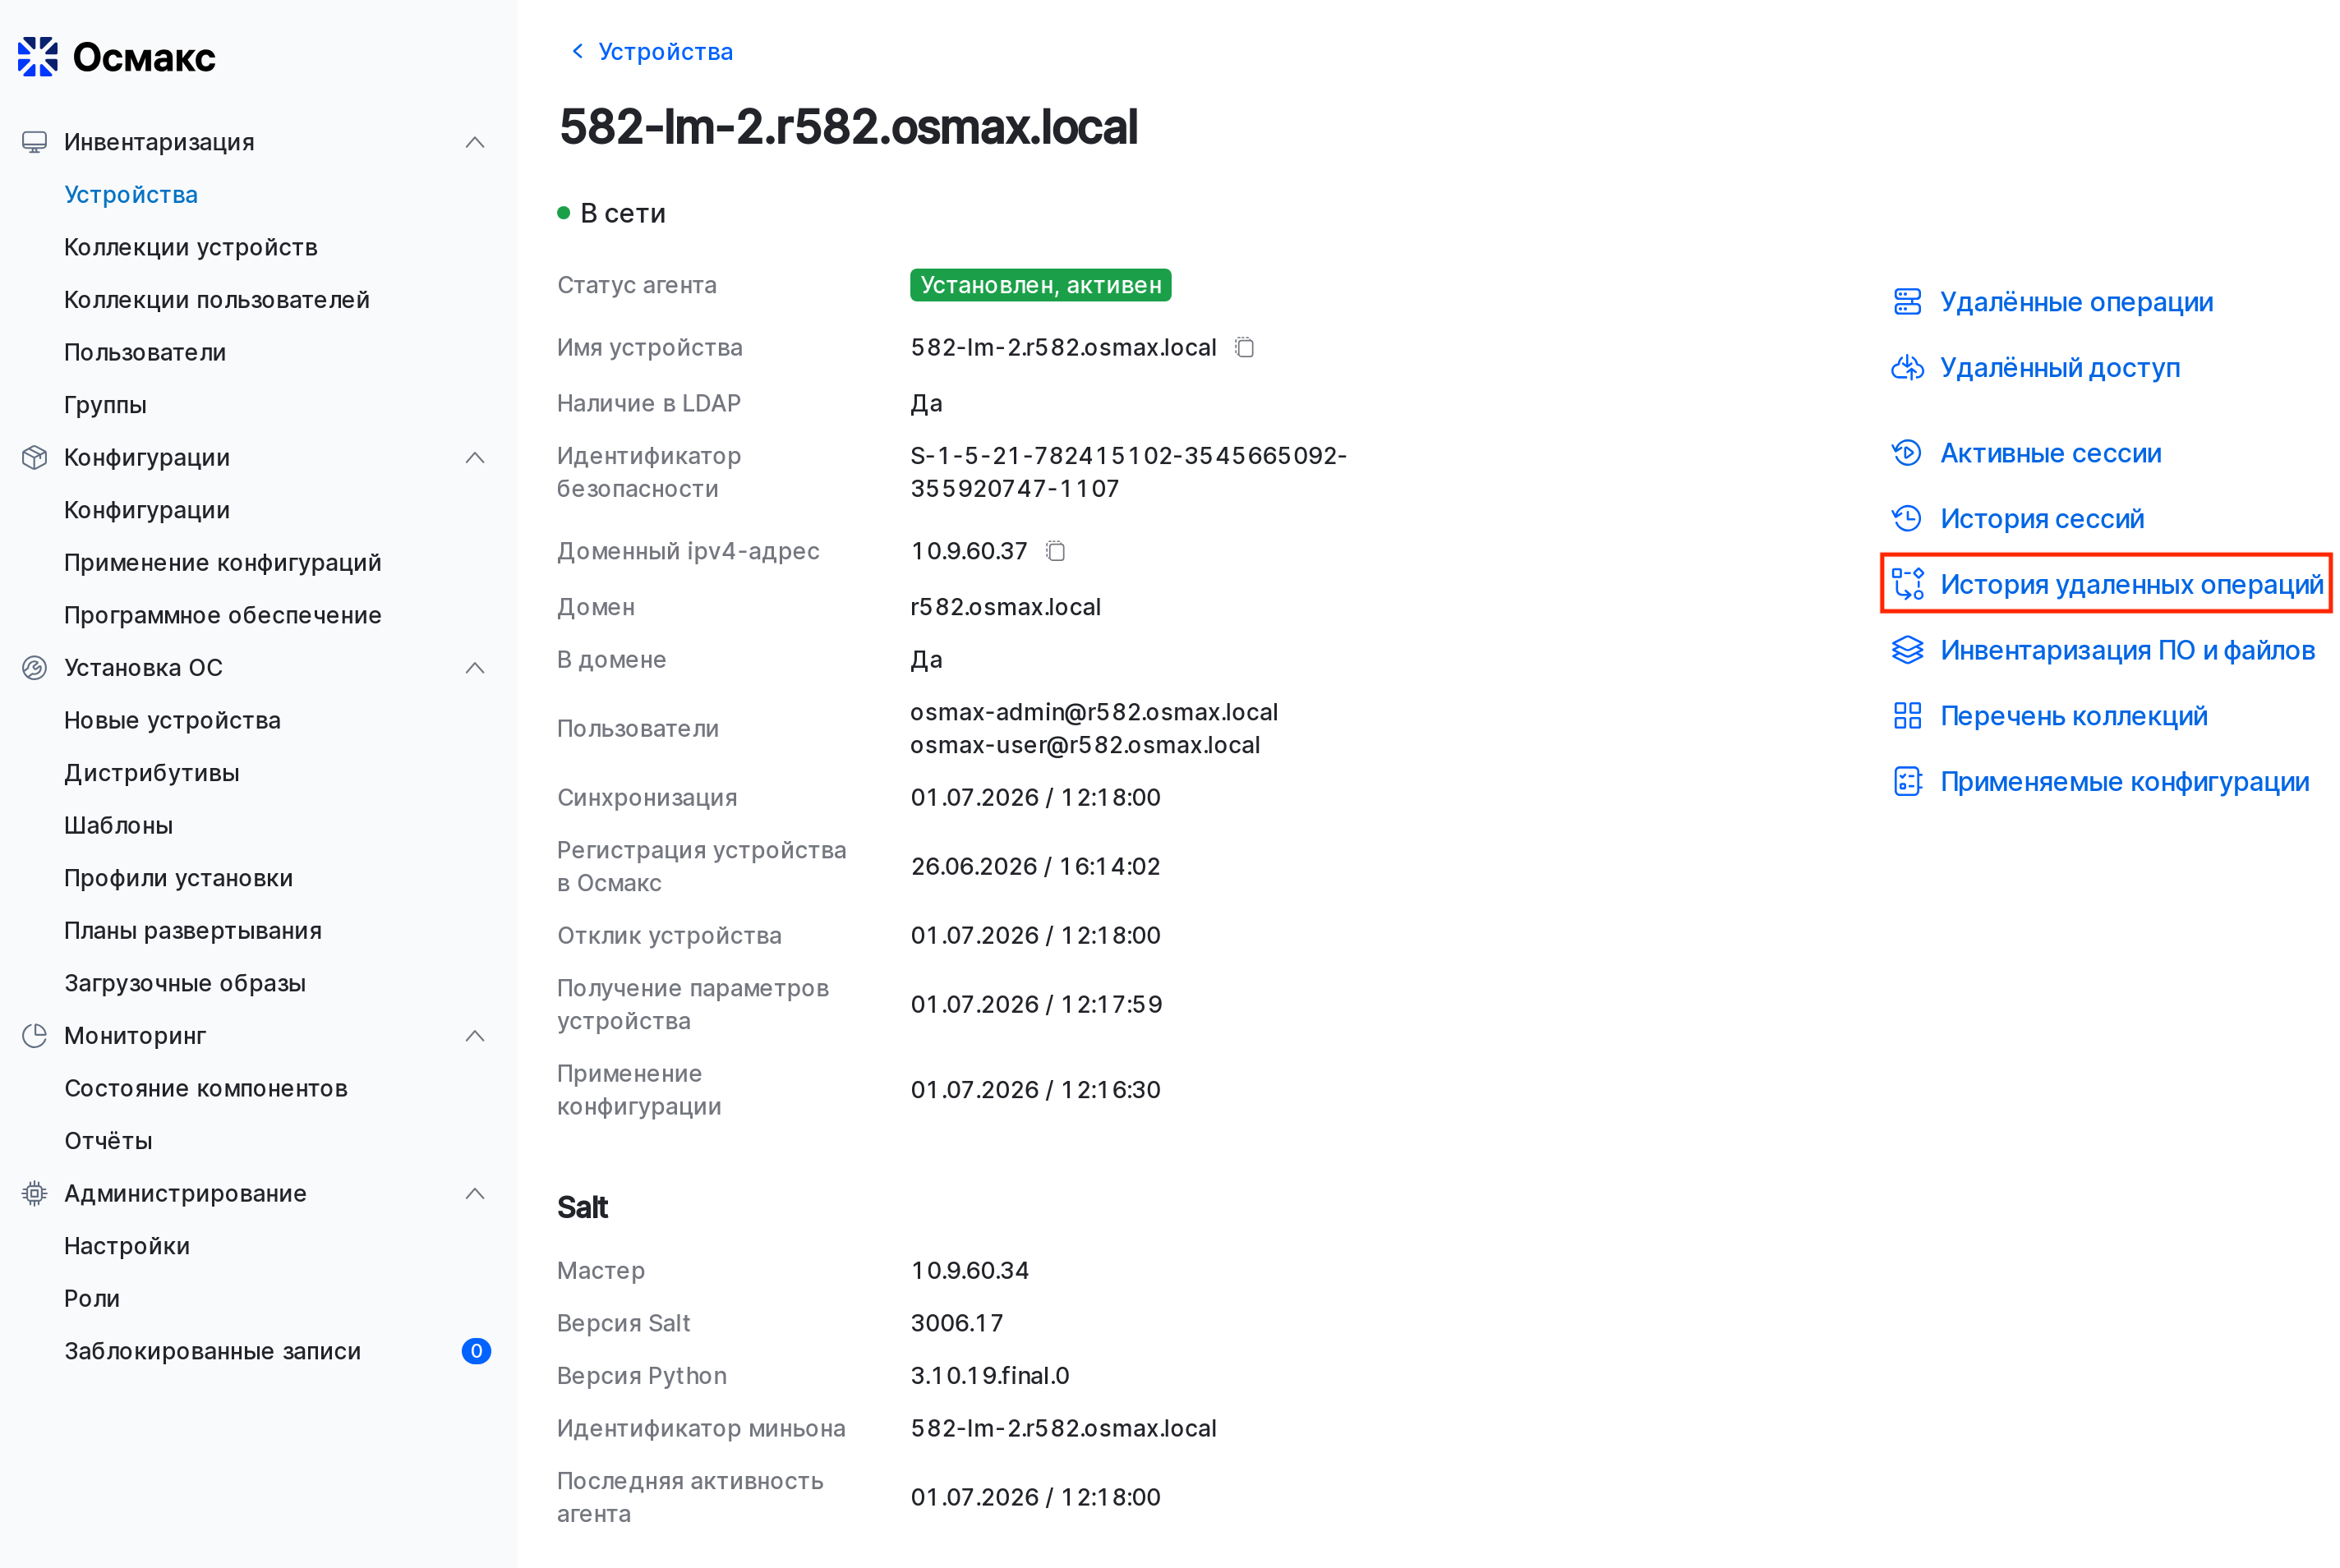Collapse the Администрирование section chevron
2340x1568 pixels.
(x=475, y=1193)
